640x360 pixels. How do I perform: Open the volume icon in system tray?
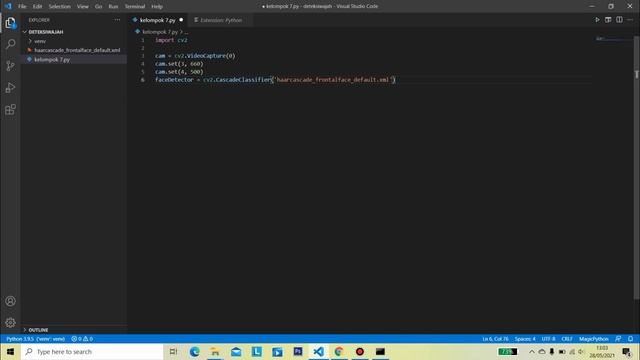(x=580, y=351)
